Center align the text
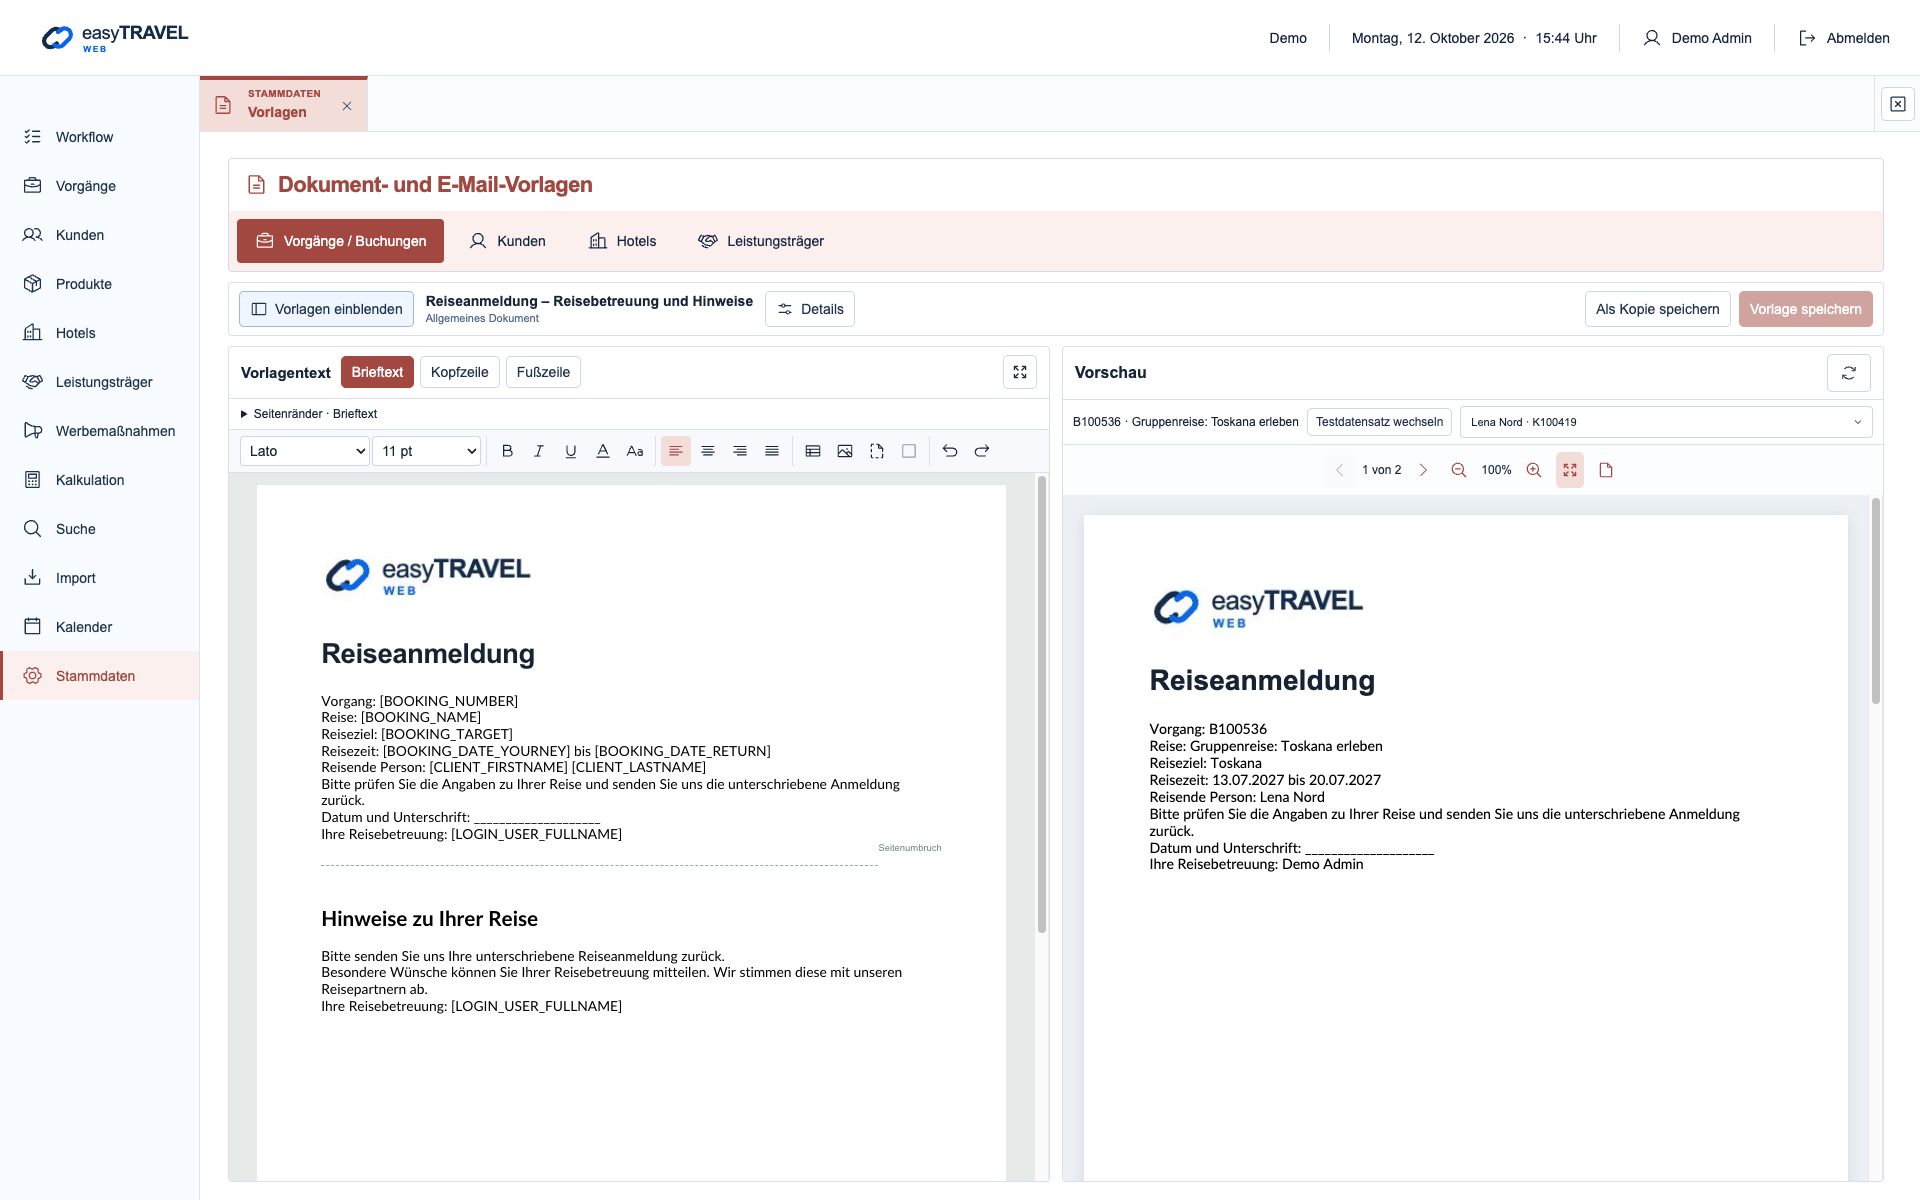This screenshot has height=1200, width=1920. click(708, 451)
